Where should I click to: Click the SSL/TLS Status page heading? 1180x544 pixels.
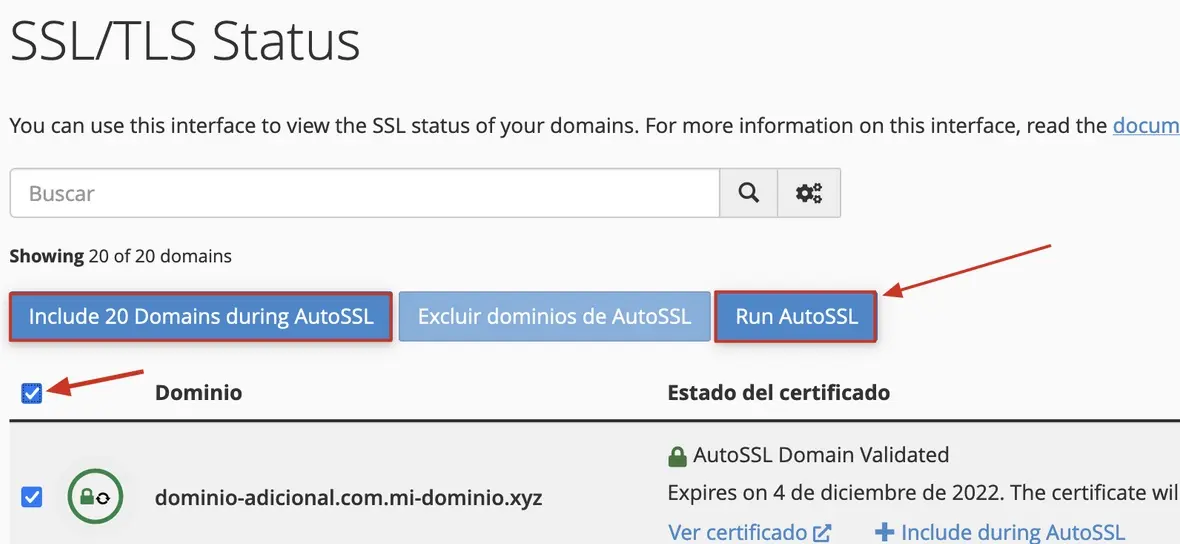tap(185, 41)
